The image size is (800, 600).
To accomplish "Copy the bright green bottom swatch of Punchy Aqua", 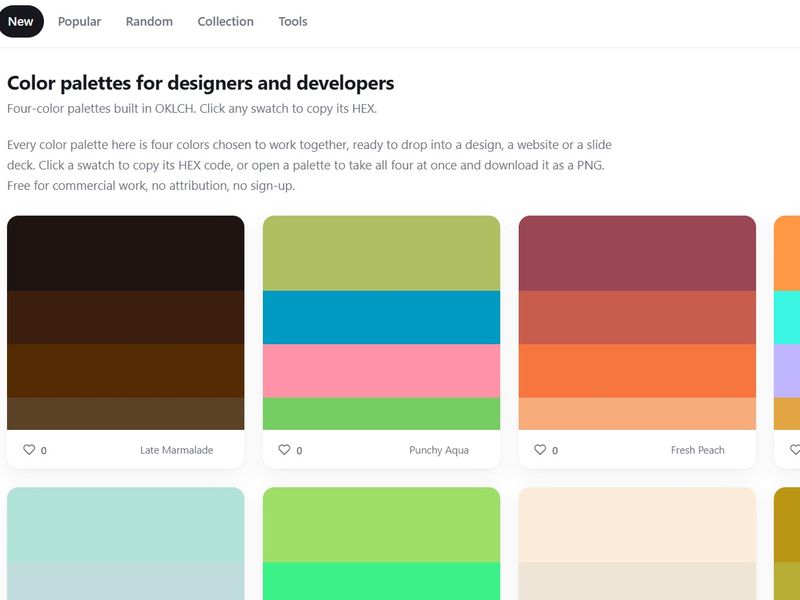I will (x=381, y=413).
